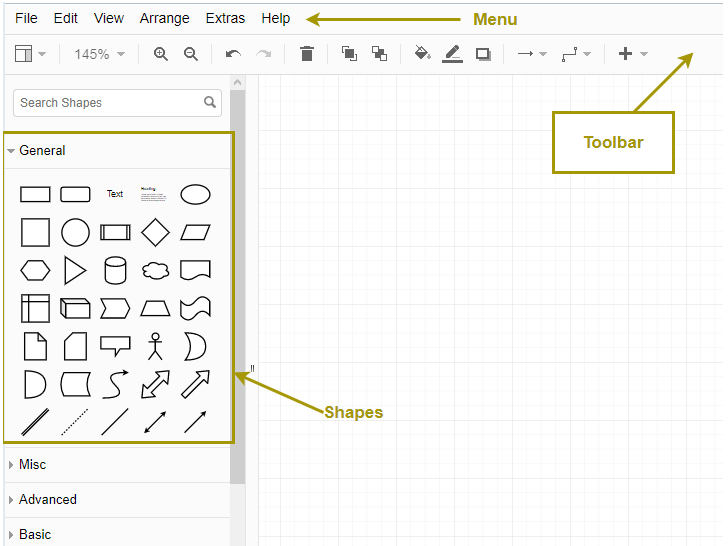The image size is (728, 546).
Task: Select the And half-circle shape
Action: (35, 384)
